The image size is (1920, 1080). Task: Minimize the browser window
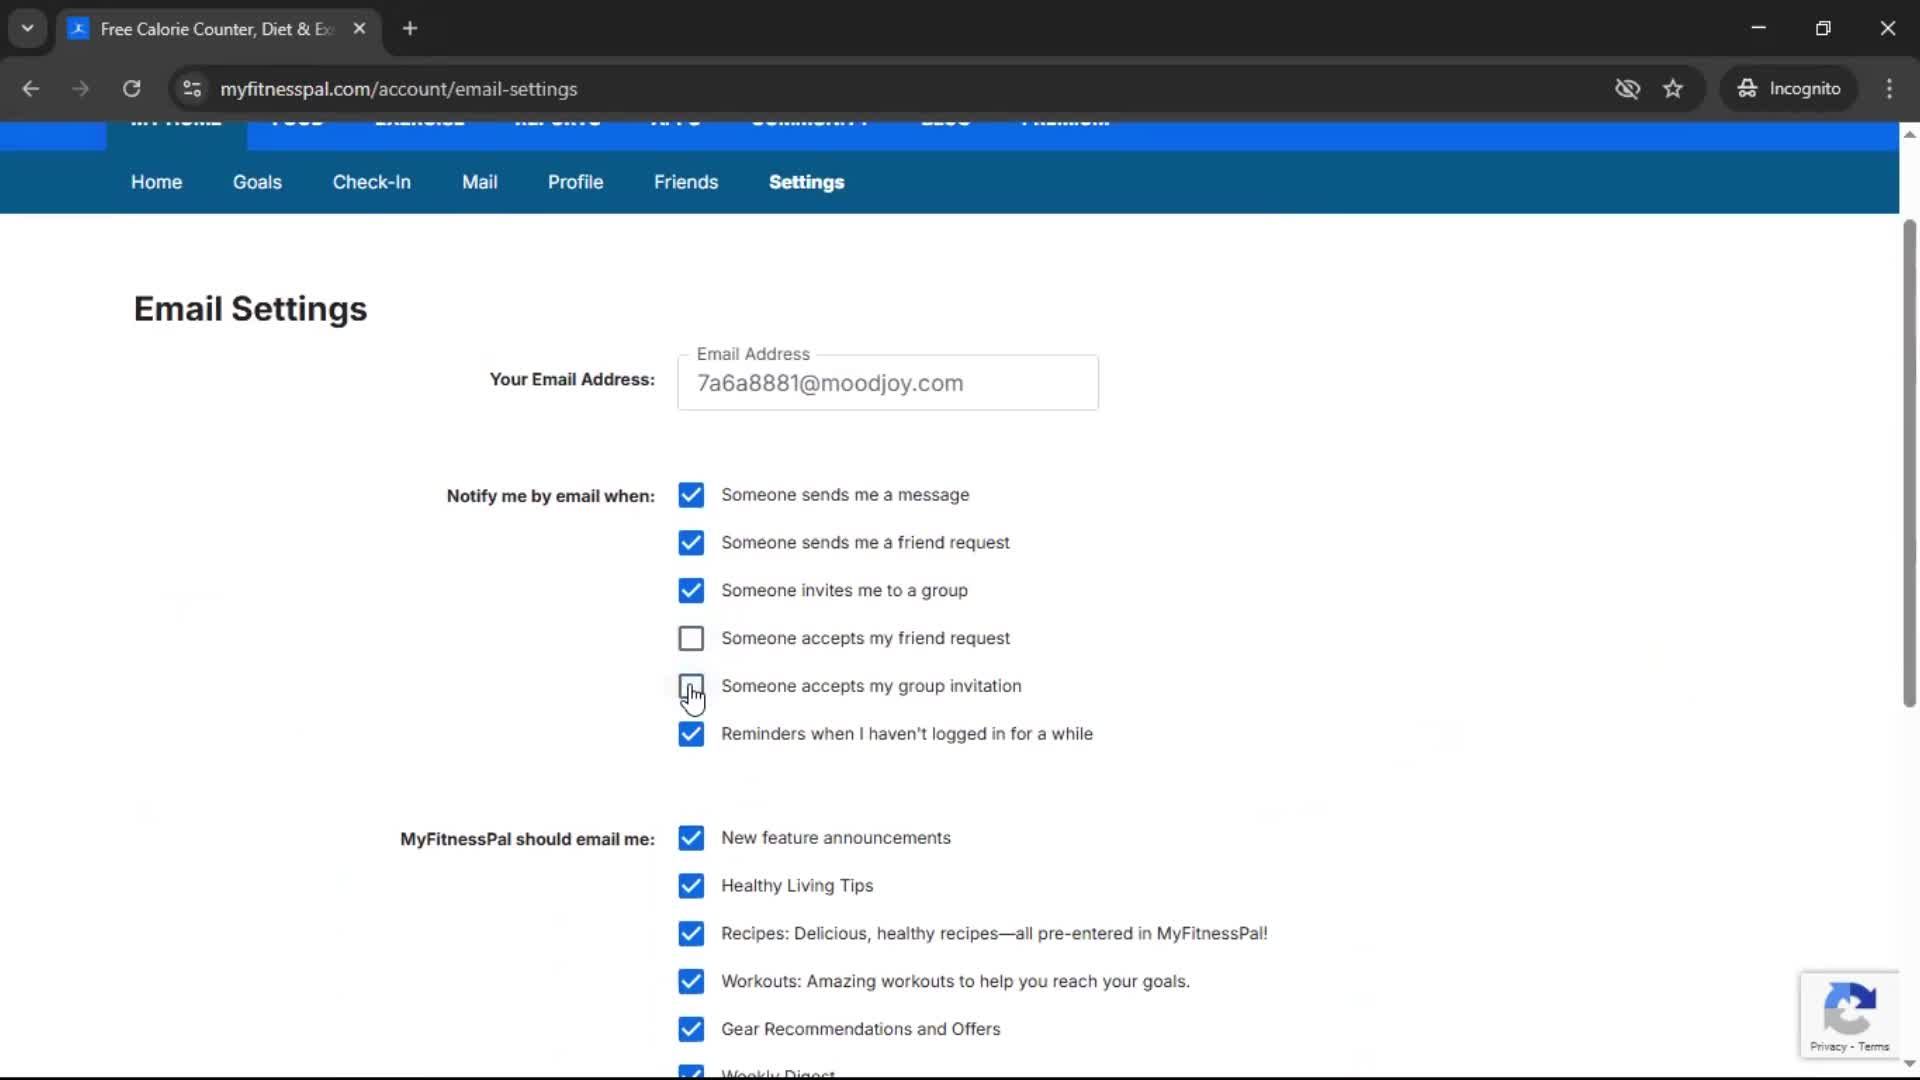tap(1759, 29)
